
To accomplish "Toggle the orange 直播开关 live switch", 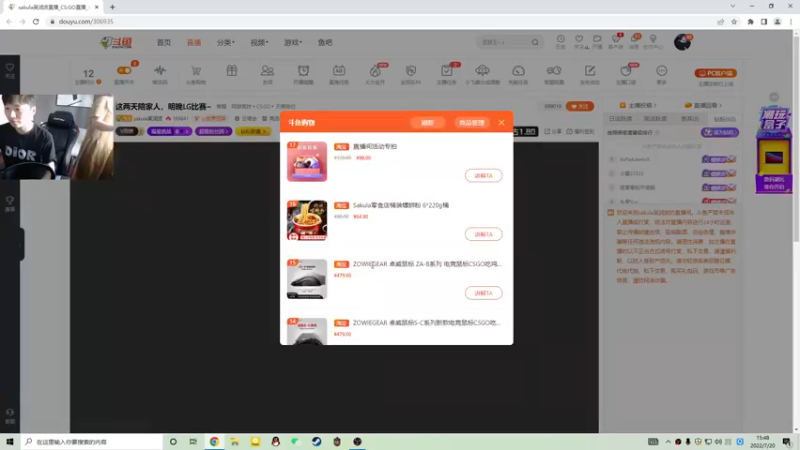I will coord(124,70).
